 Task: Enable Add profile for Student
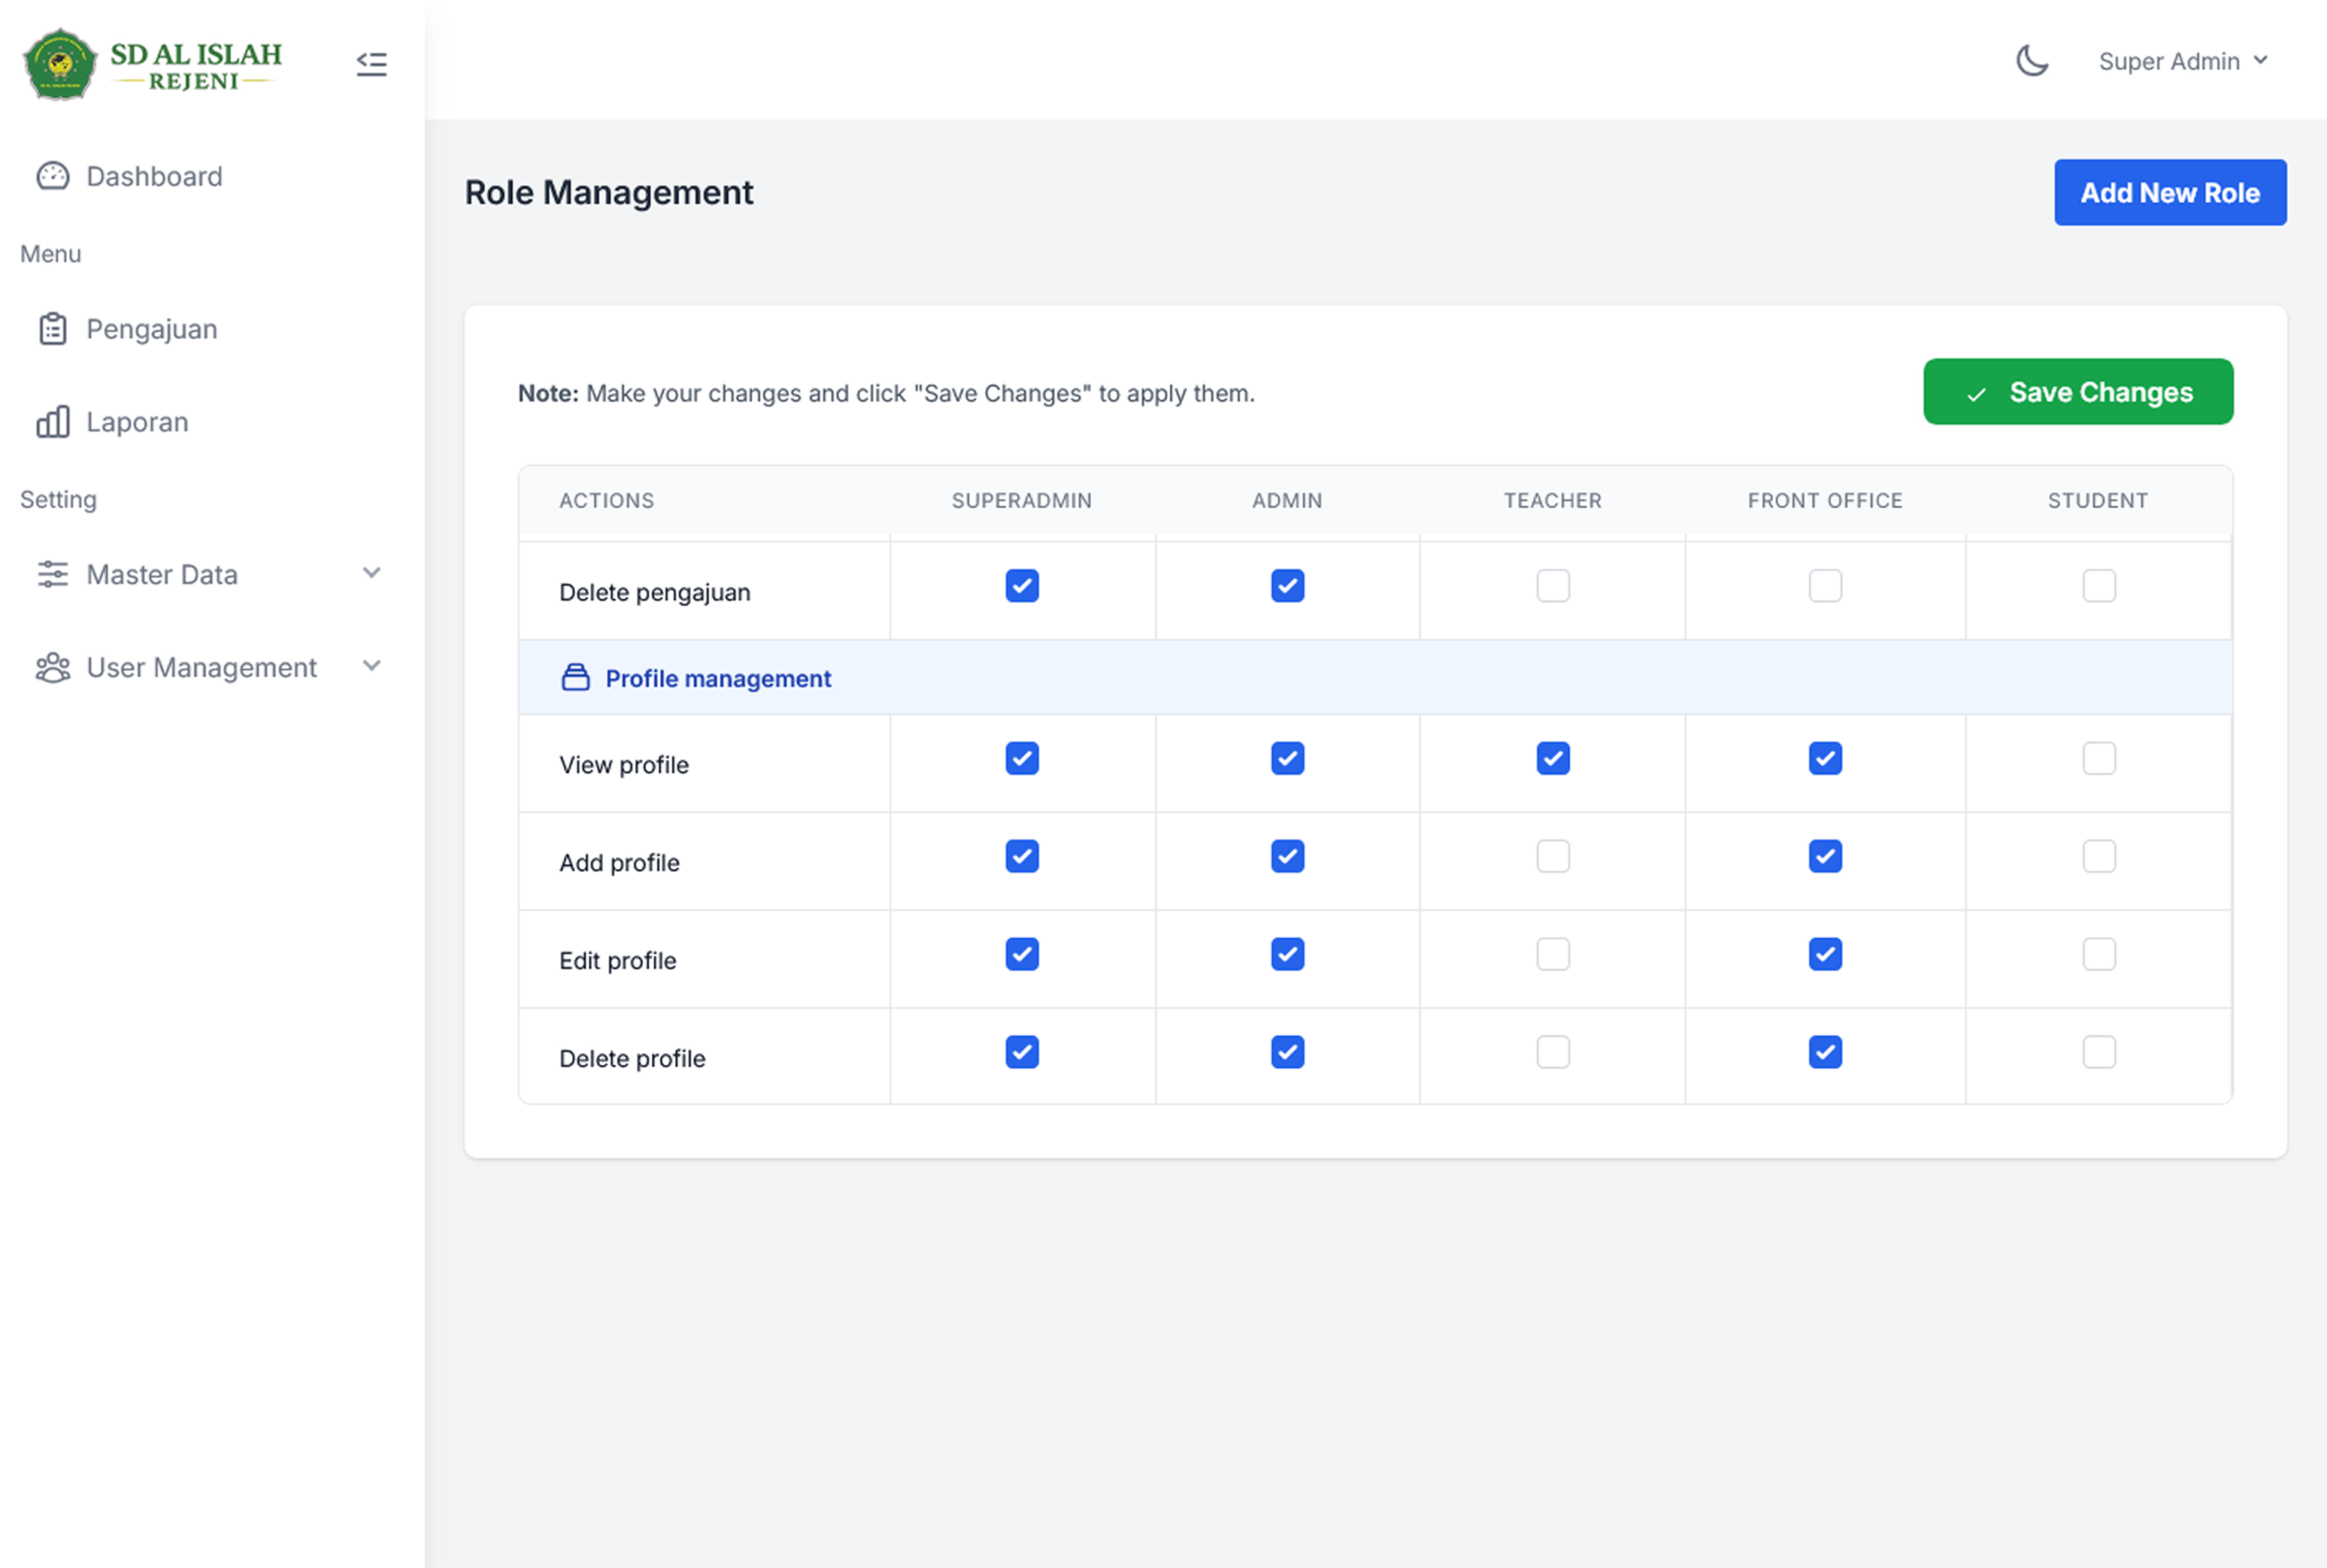(2099, 857)
